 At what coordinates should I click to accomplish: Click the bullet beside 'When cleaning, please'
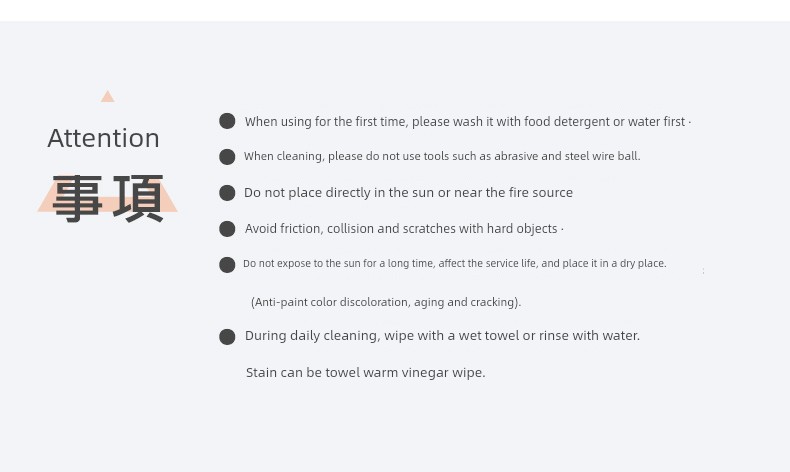tap(227, 157)
